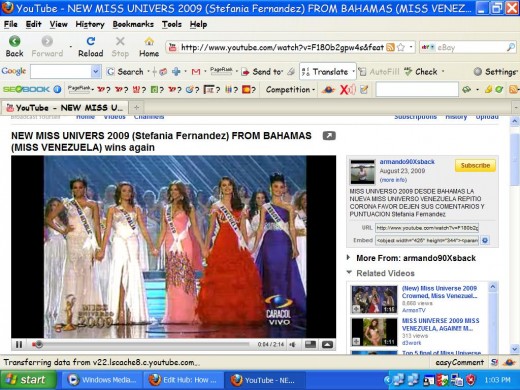The image size is (520, 390).
Task: Open Google toolbar Settings
Action: pyautogui.click(x=496, y=72)
